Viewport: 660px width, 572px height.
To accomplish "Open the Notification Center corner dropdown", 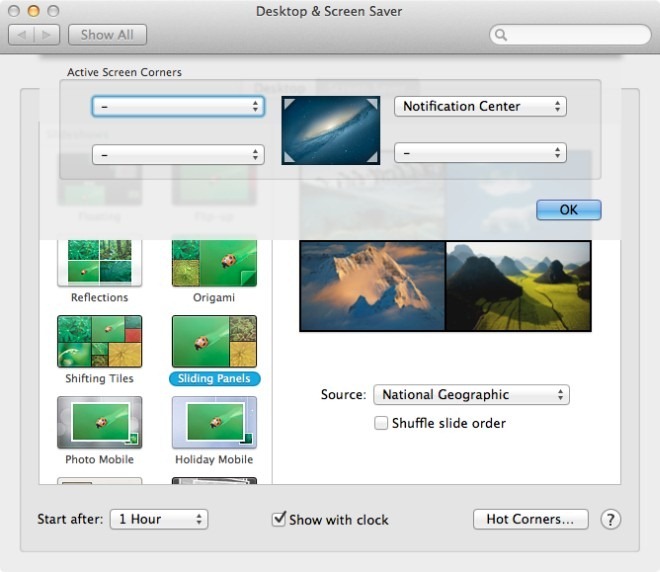I will pos(480,106).
